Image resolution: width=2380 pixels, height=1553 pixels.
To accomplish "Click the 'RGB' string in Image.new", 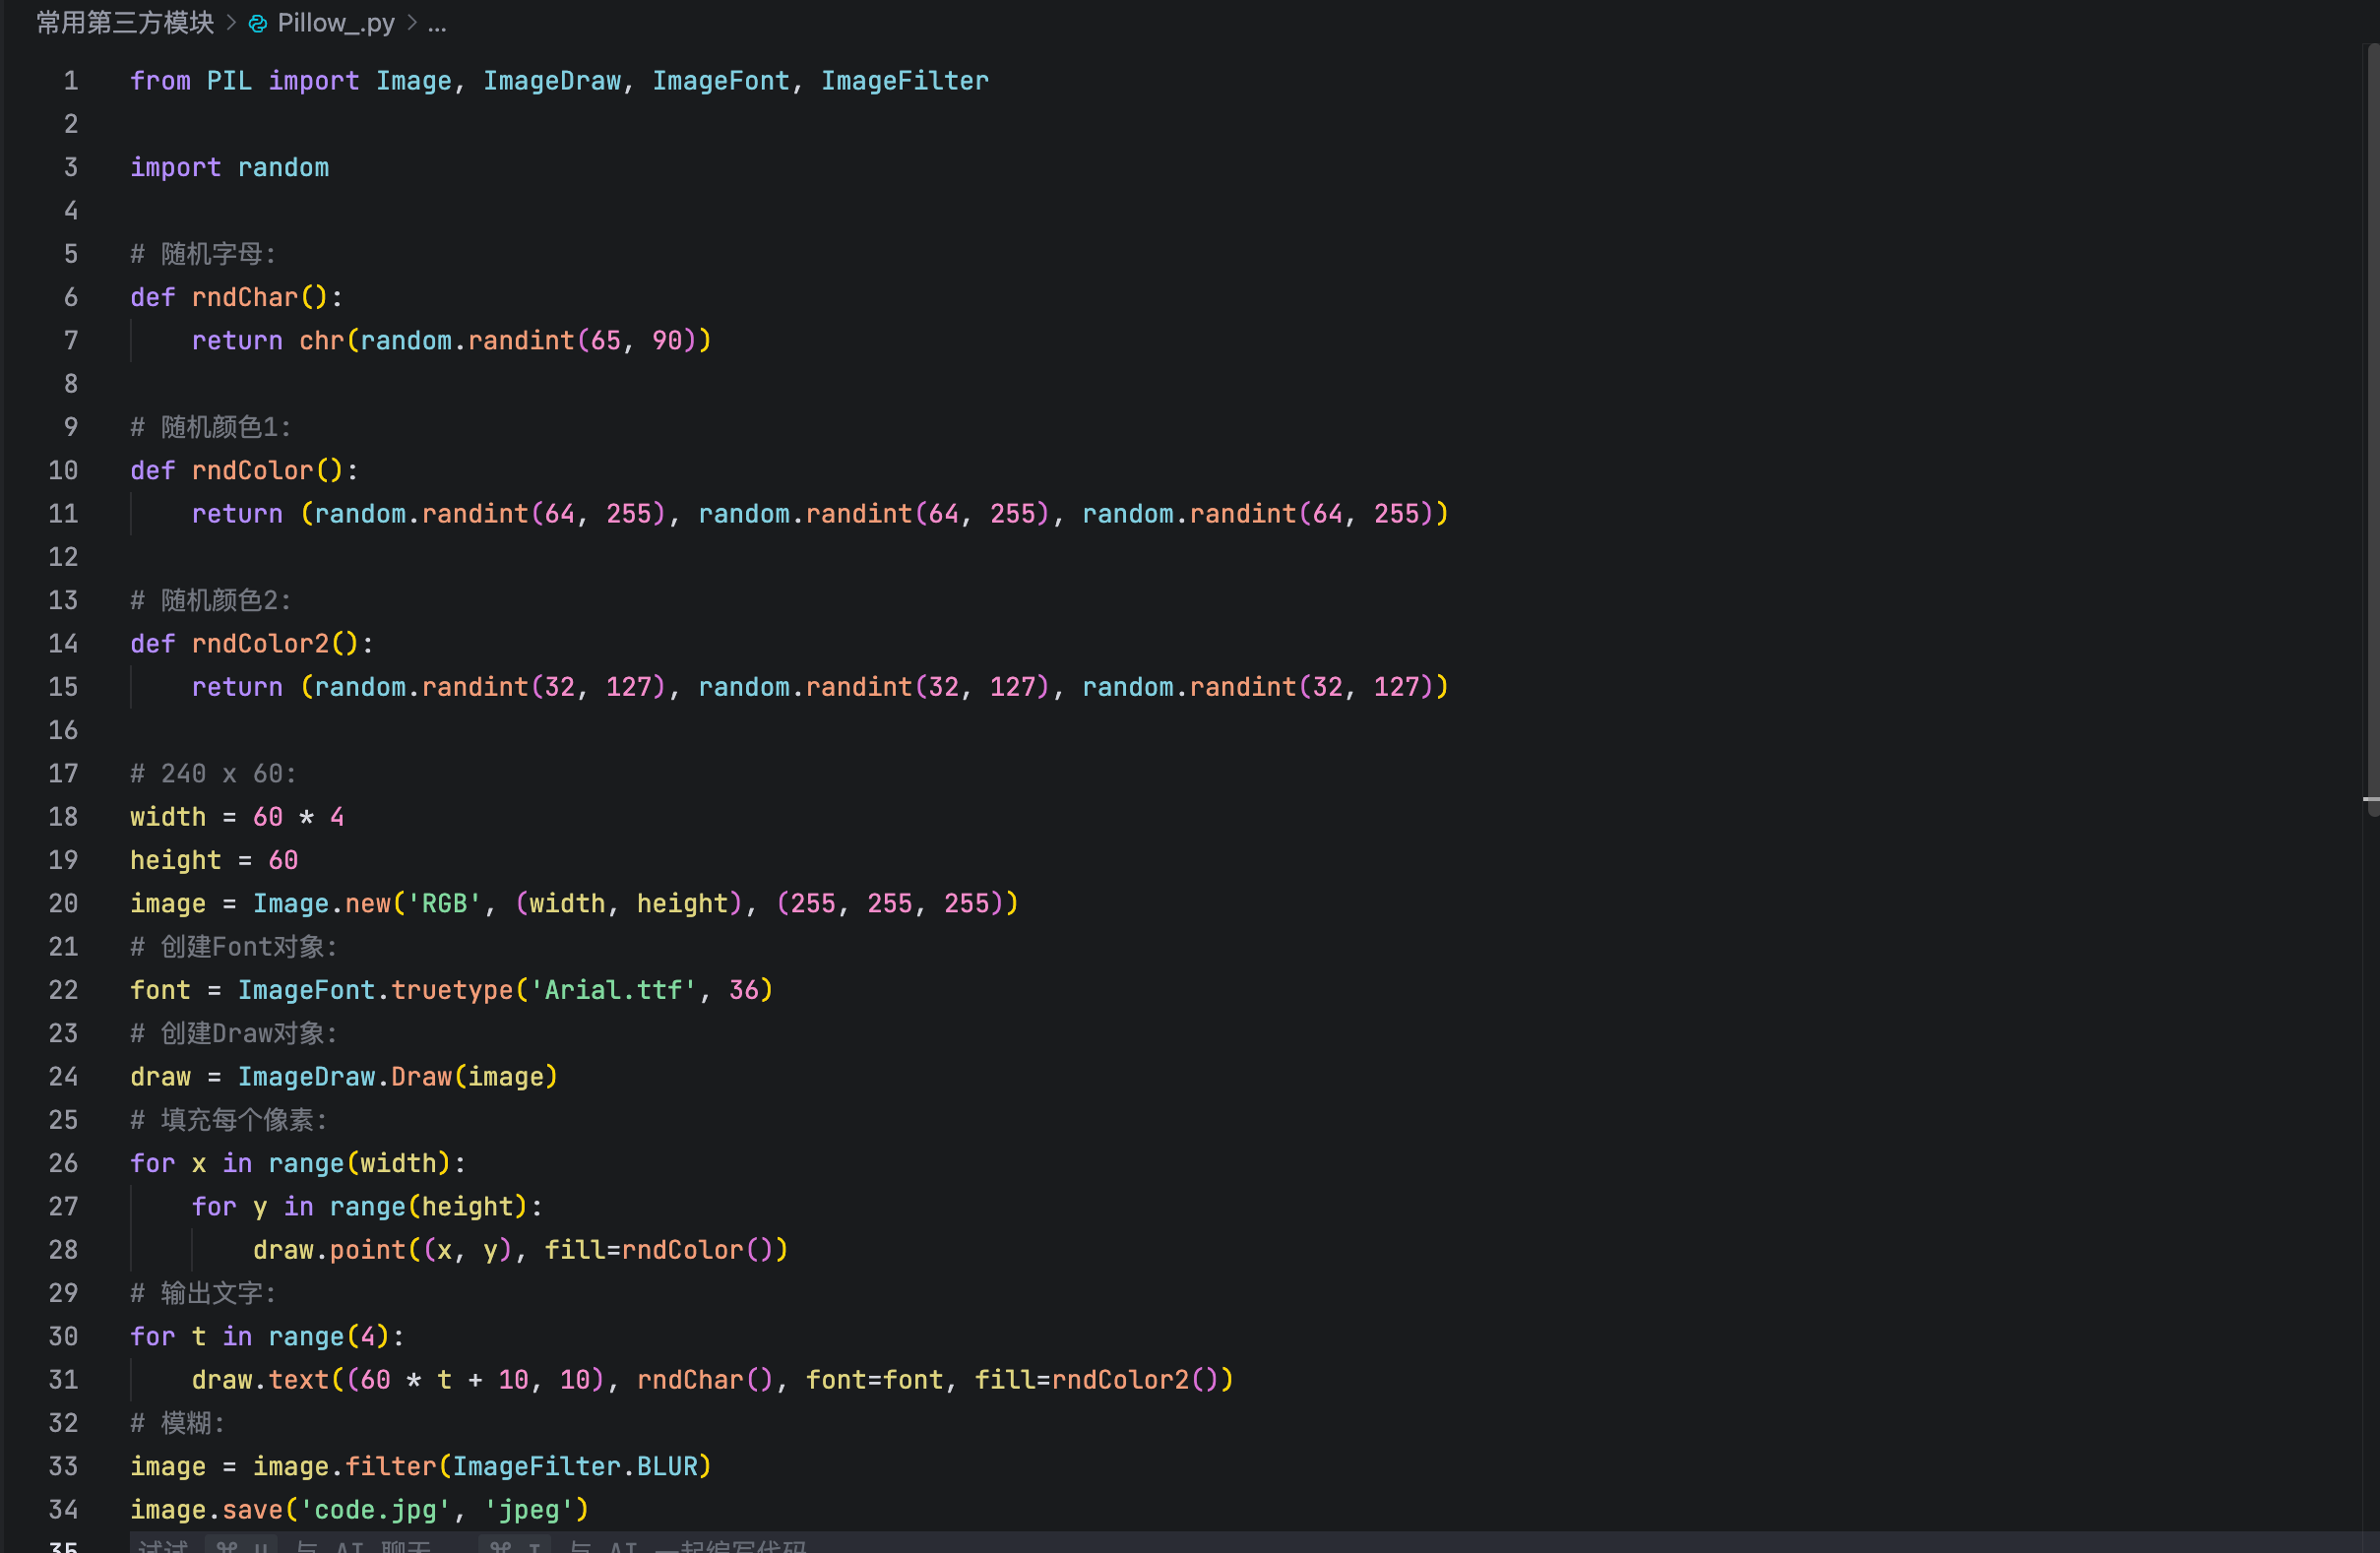I will (444, 904).
